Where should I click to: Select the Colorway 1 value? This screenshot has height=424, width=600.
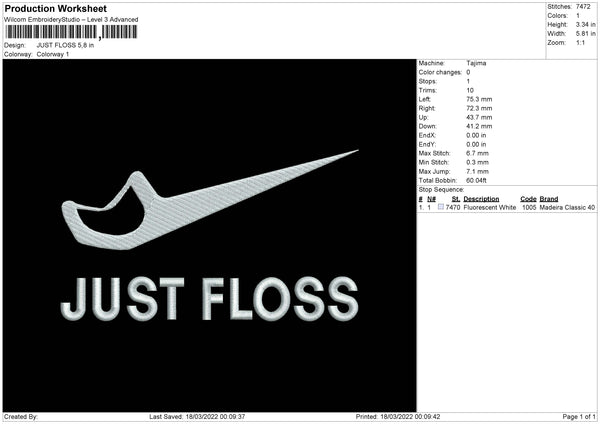pos(53,54)
